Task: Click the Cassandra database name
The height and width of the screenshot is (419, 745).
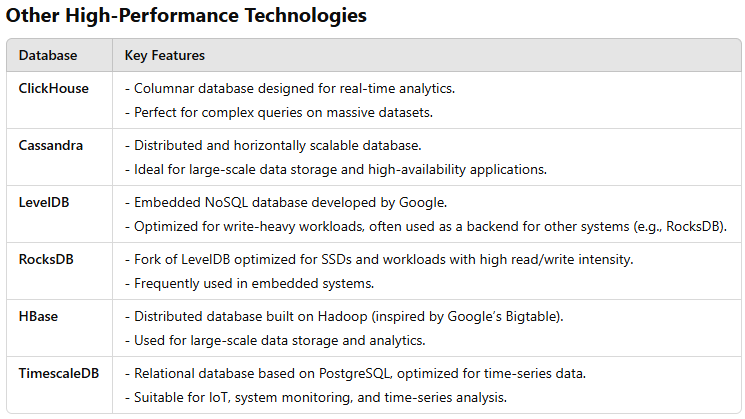Action: pos(50,145)
